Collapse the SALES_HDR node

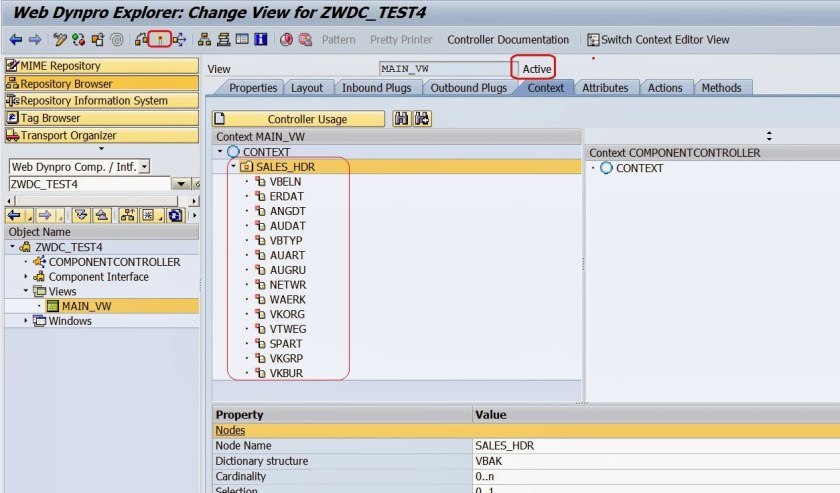coord(234,167)
